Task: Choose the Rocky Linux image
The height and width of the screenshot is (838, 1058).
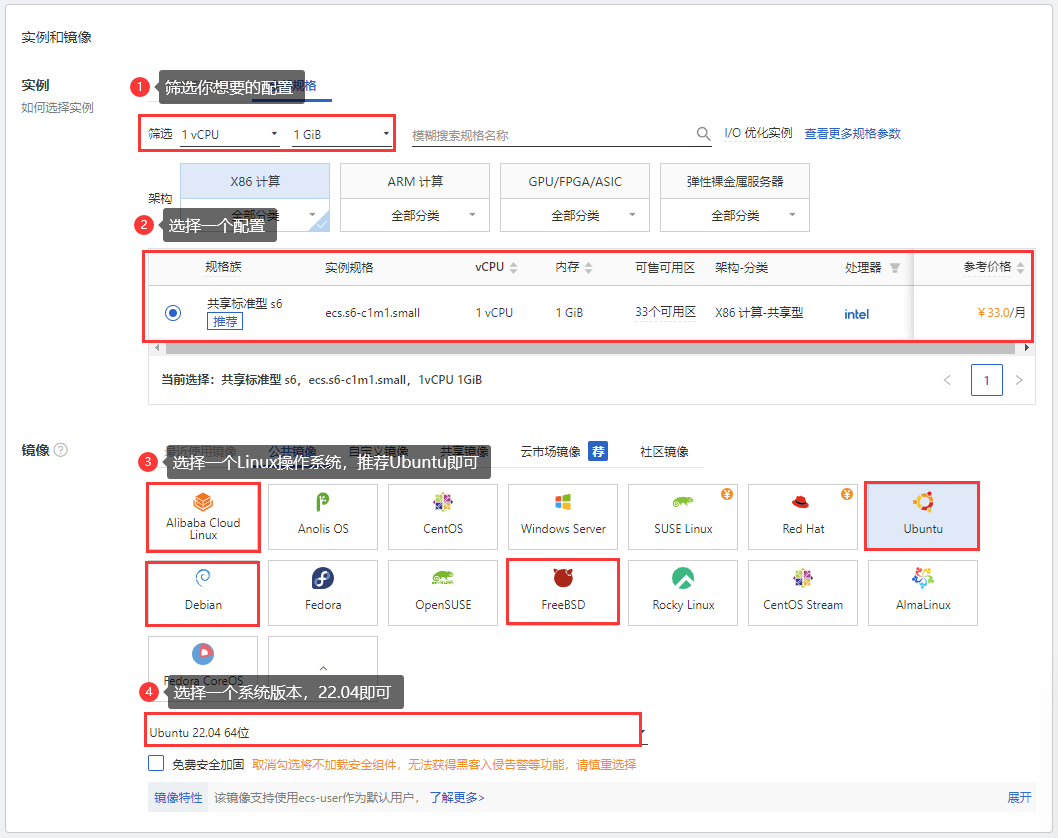Action: coord(682,593)
